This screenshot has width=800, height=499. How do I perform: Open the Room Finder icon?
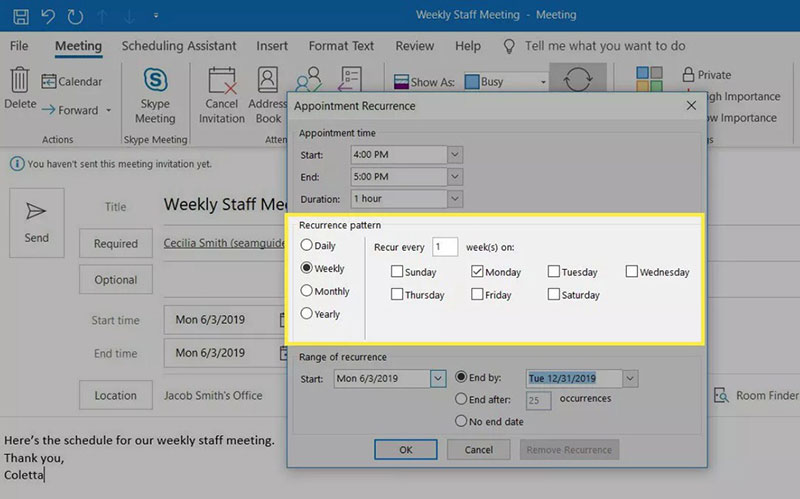[x=721, y=395]
